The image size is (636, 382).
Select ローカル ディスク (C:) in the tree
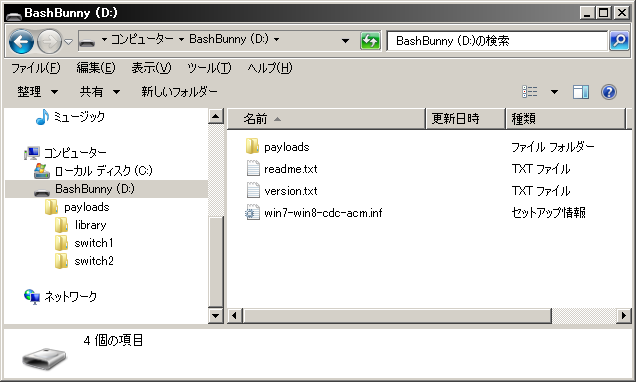(103, 171)
